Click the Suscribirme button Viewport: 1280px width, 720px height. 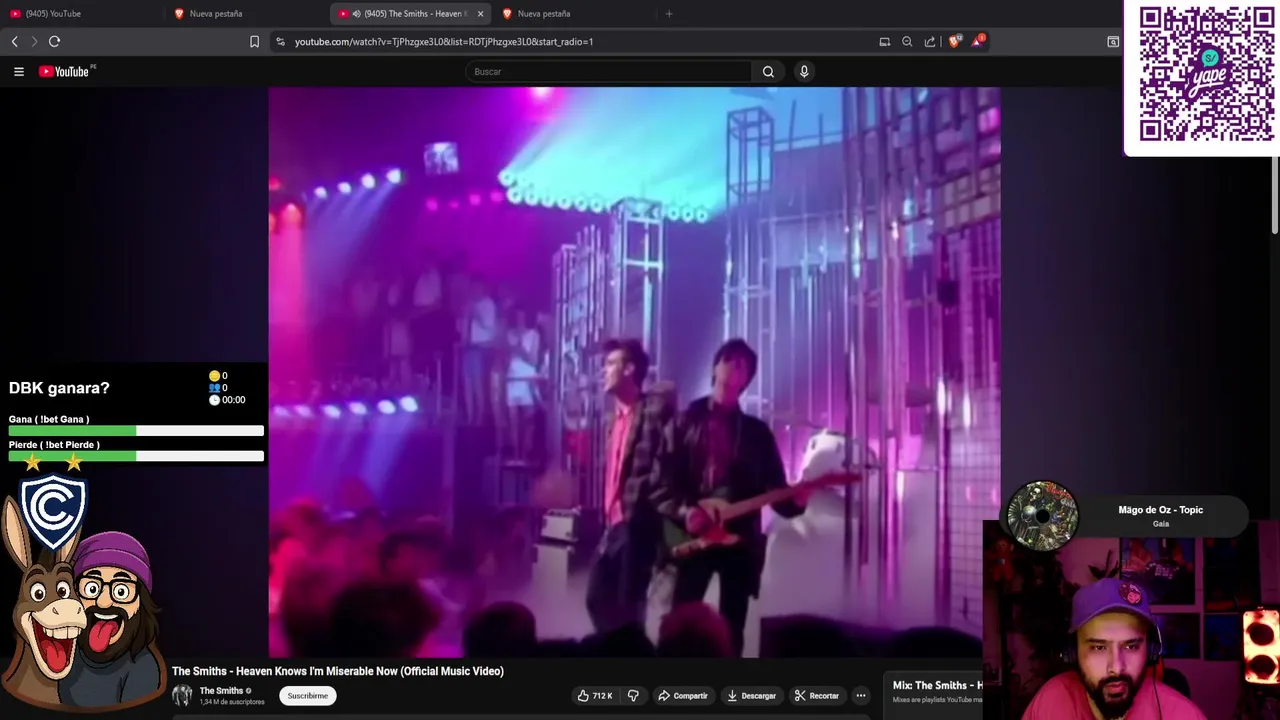coord(308,695)
